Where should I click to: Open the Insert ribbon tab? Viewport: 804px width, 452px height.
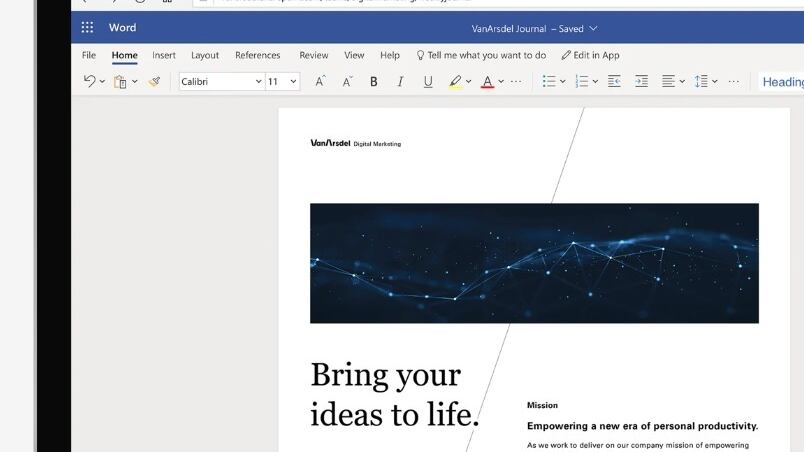[164, 56]
